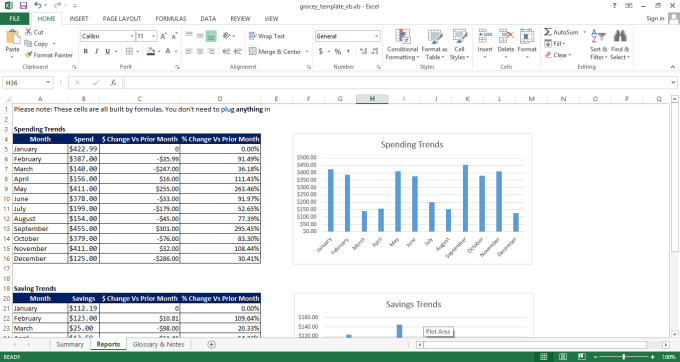680x362 pixels.
Task: Open the font size dropdown
Action: [154, 36]
